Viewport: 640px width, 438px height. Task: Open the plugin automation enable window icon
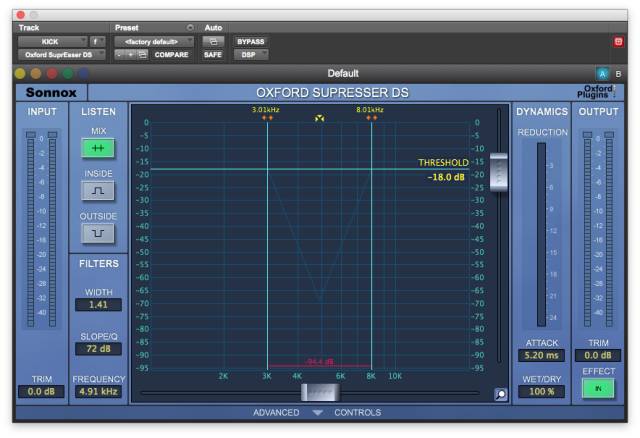coord(213,42)
